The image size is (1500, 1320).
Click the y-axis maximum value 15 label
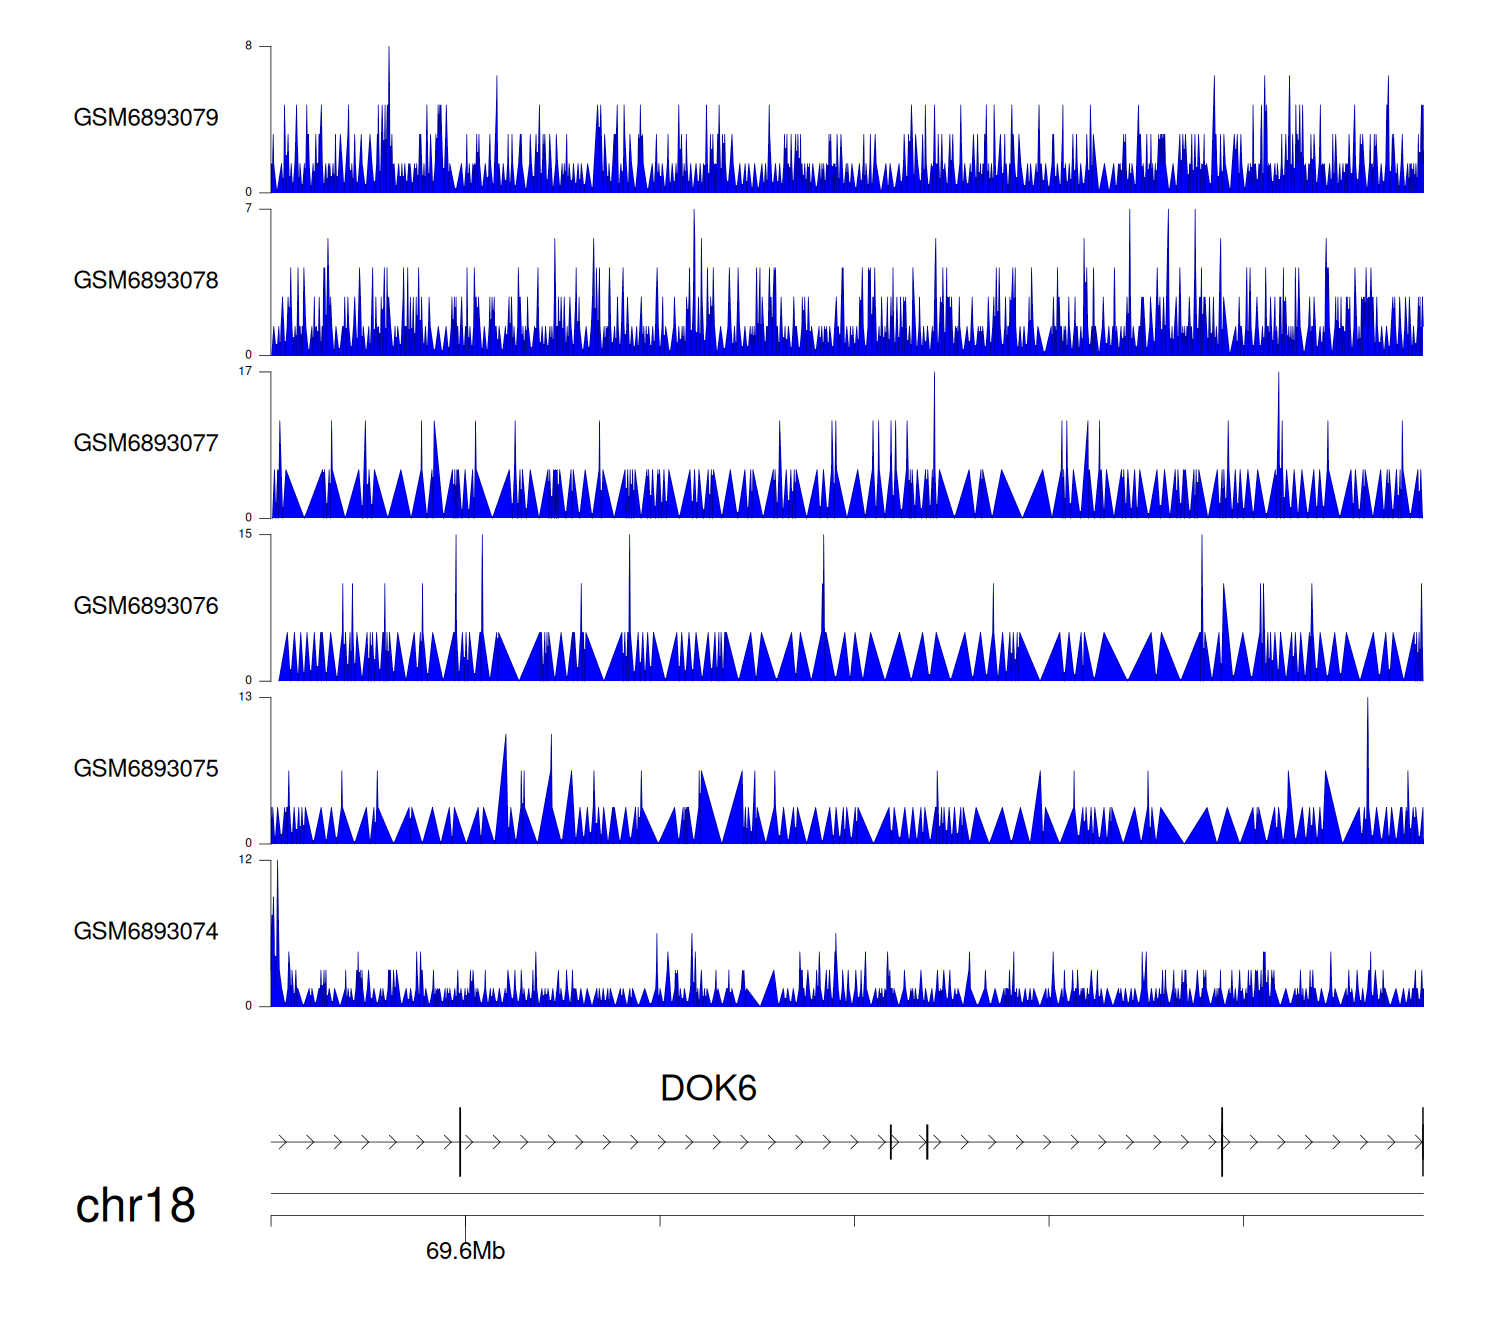(x=245, y=534)
